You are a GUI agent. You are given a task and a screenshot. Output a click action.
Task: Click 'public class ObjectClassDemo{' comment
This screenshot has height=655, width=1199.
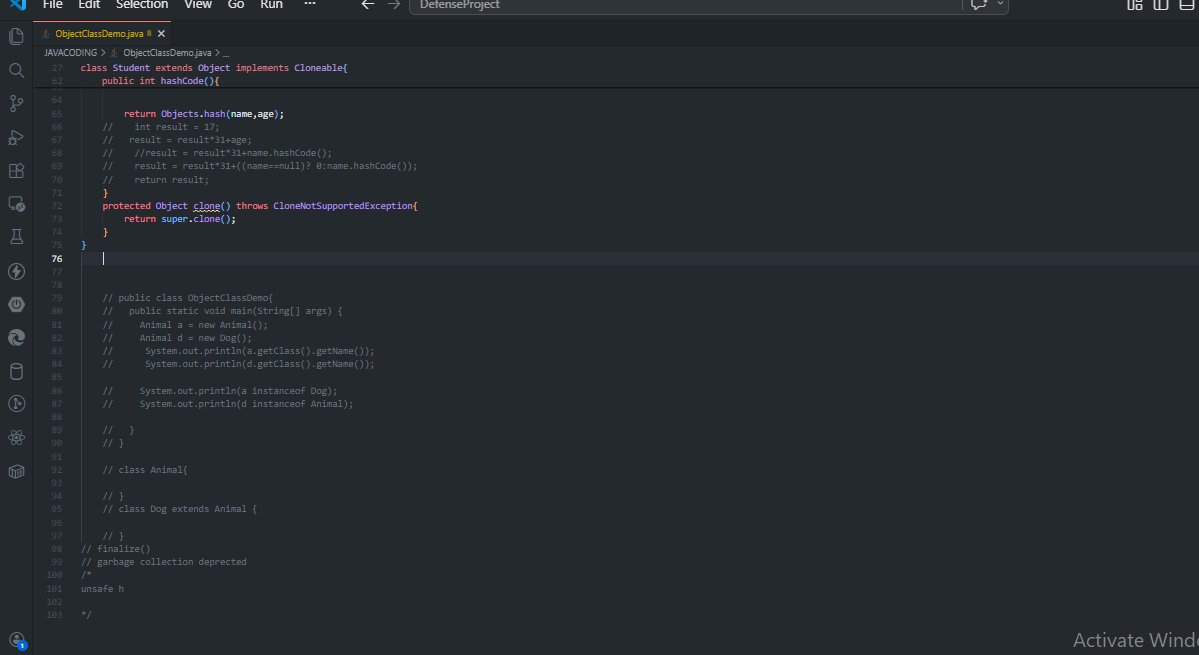pos(187,298)
